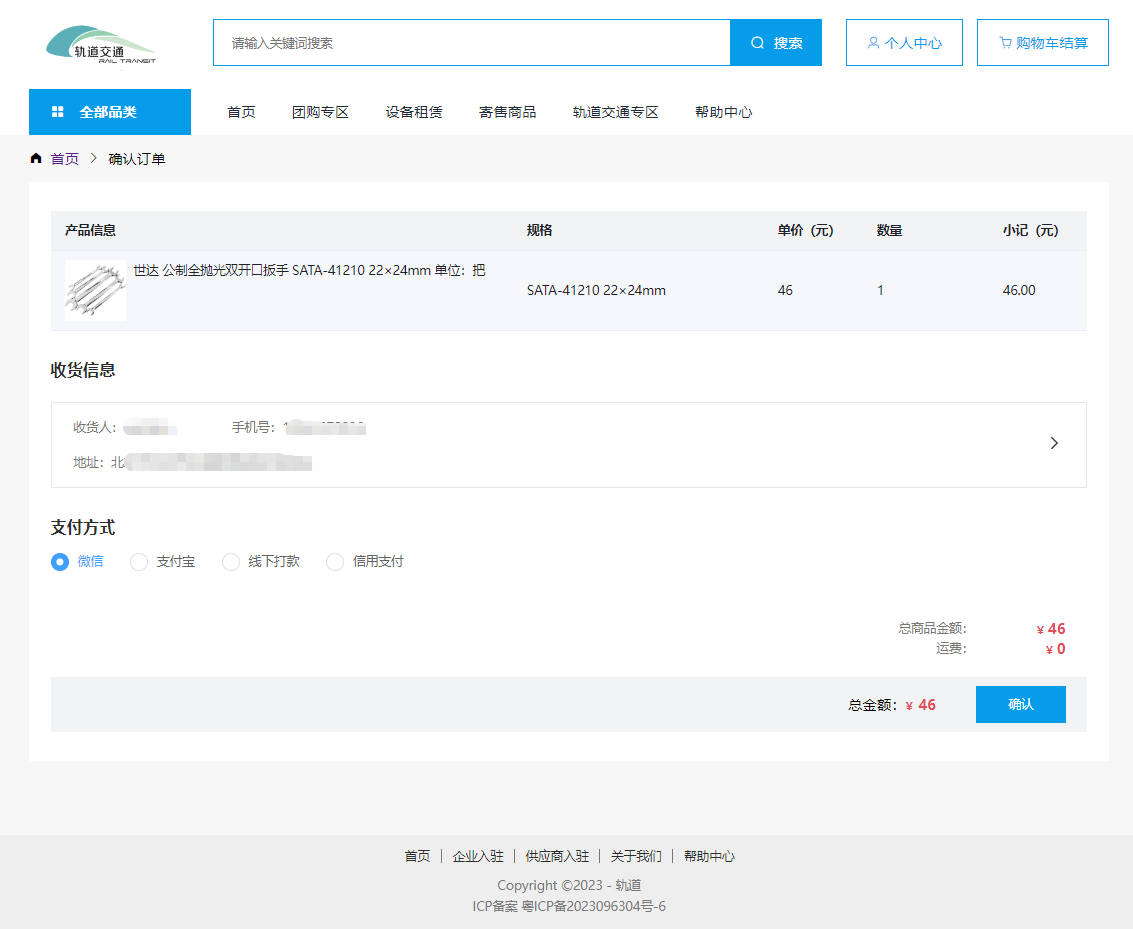The width and height of the screenshot is (1133, 929).
Task: Open the 全部品类 categories menu
Action: [109, 112]
